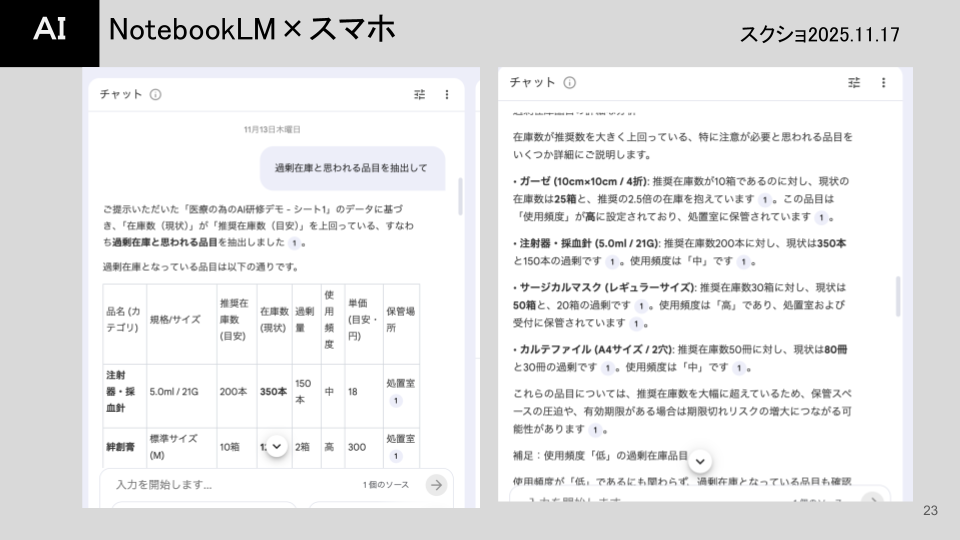Click citation 1 after 抽出しました in left panel
Image resolution: width=960 pixels, height=540 pixels.
click(294, 242)
